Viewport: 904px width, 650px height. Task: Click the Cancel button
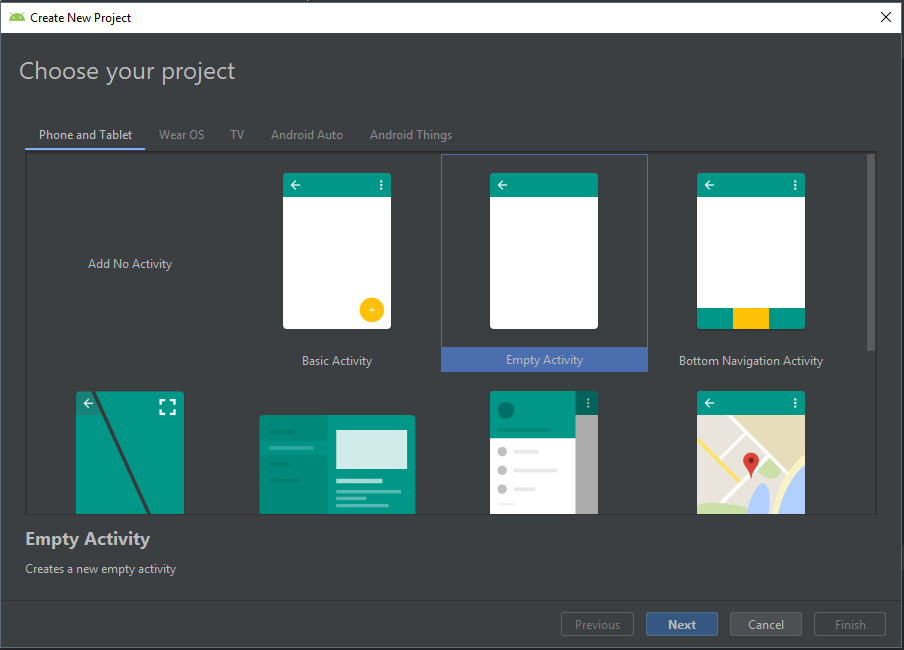click(x=765, y=624)
